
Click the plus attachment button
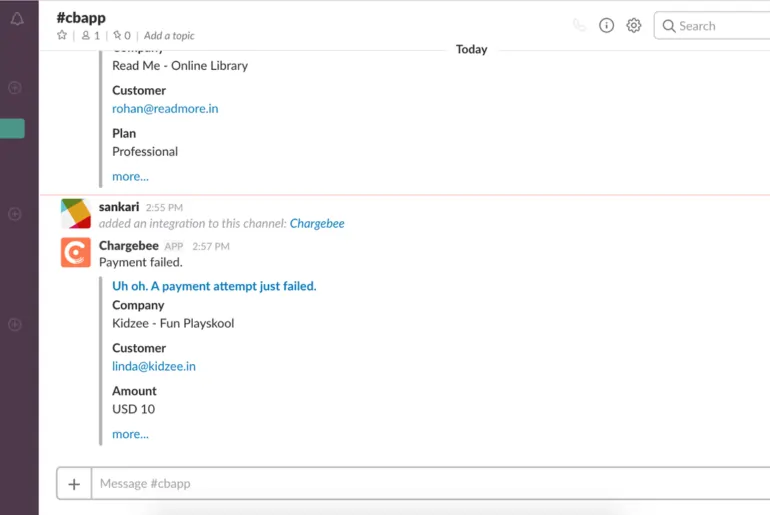(x=74, y=484)
